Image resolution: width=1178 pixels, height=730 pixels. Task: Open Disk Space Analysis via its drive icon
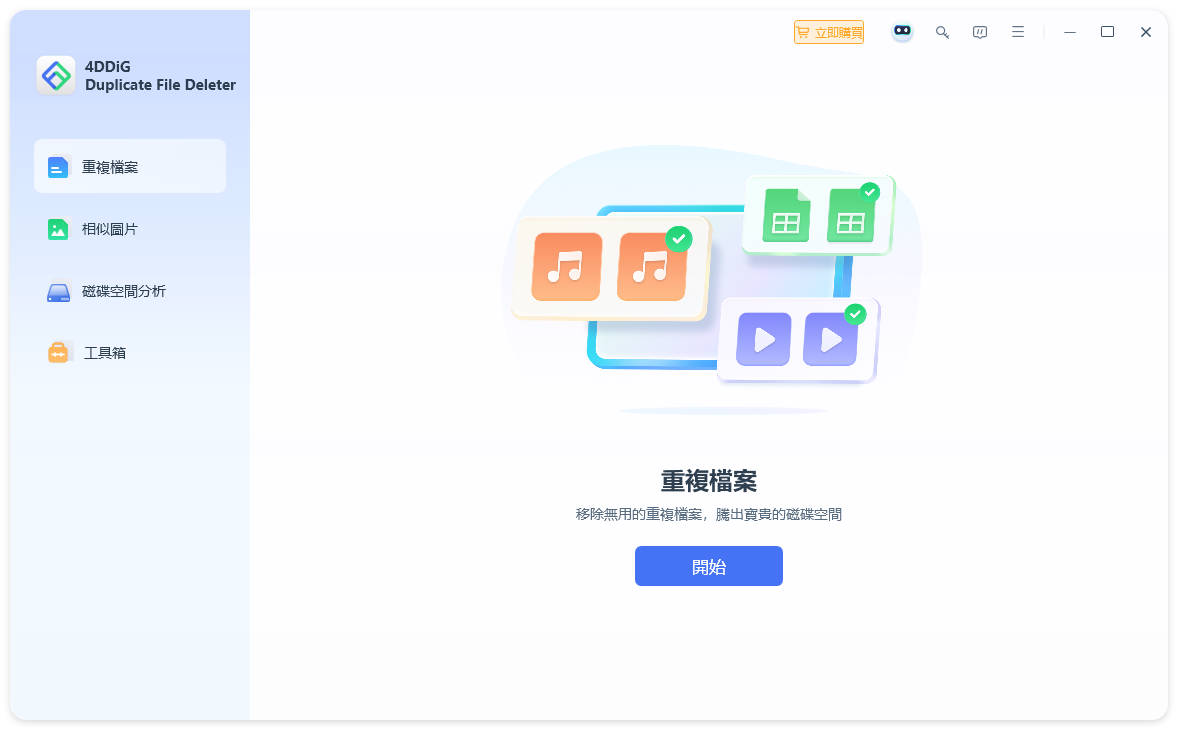coord(57,291)
